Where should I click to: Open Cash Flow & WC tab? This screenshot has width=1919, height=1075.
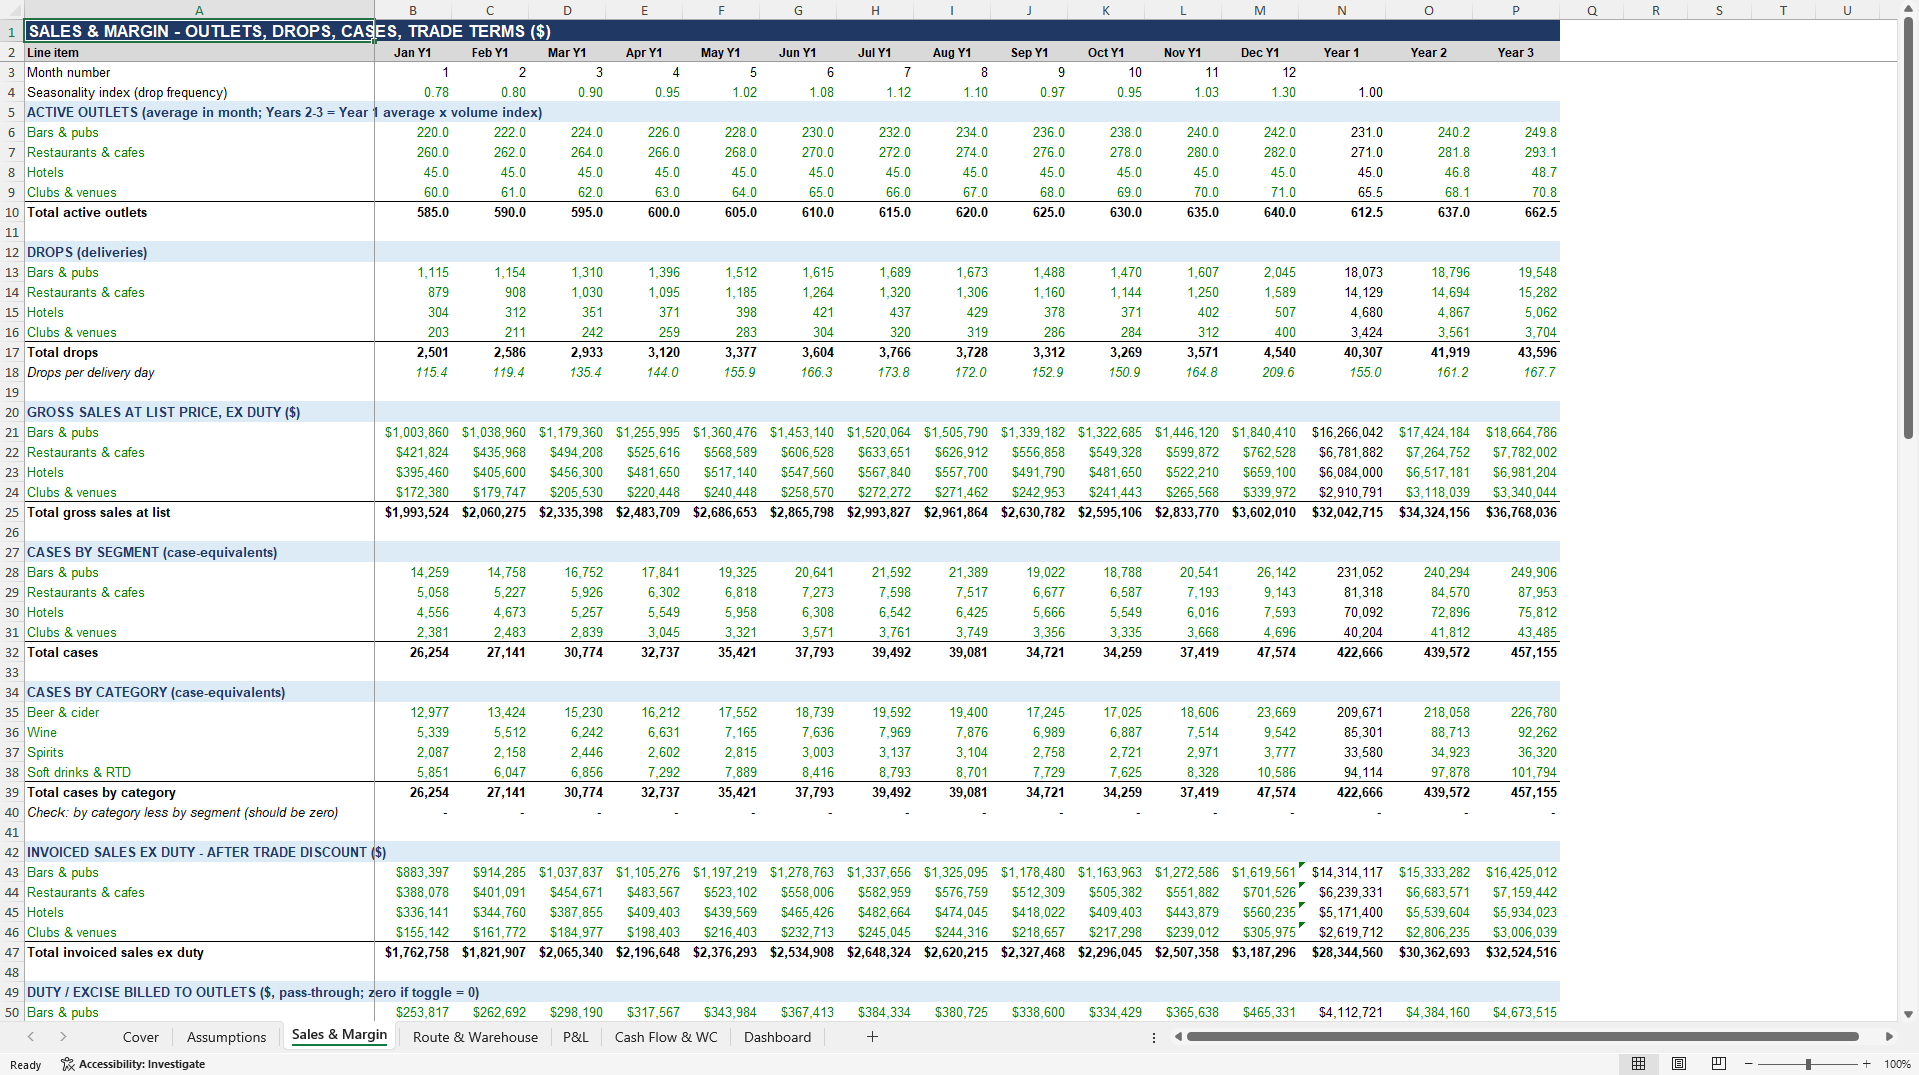pos(666,1037)
